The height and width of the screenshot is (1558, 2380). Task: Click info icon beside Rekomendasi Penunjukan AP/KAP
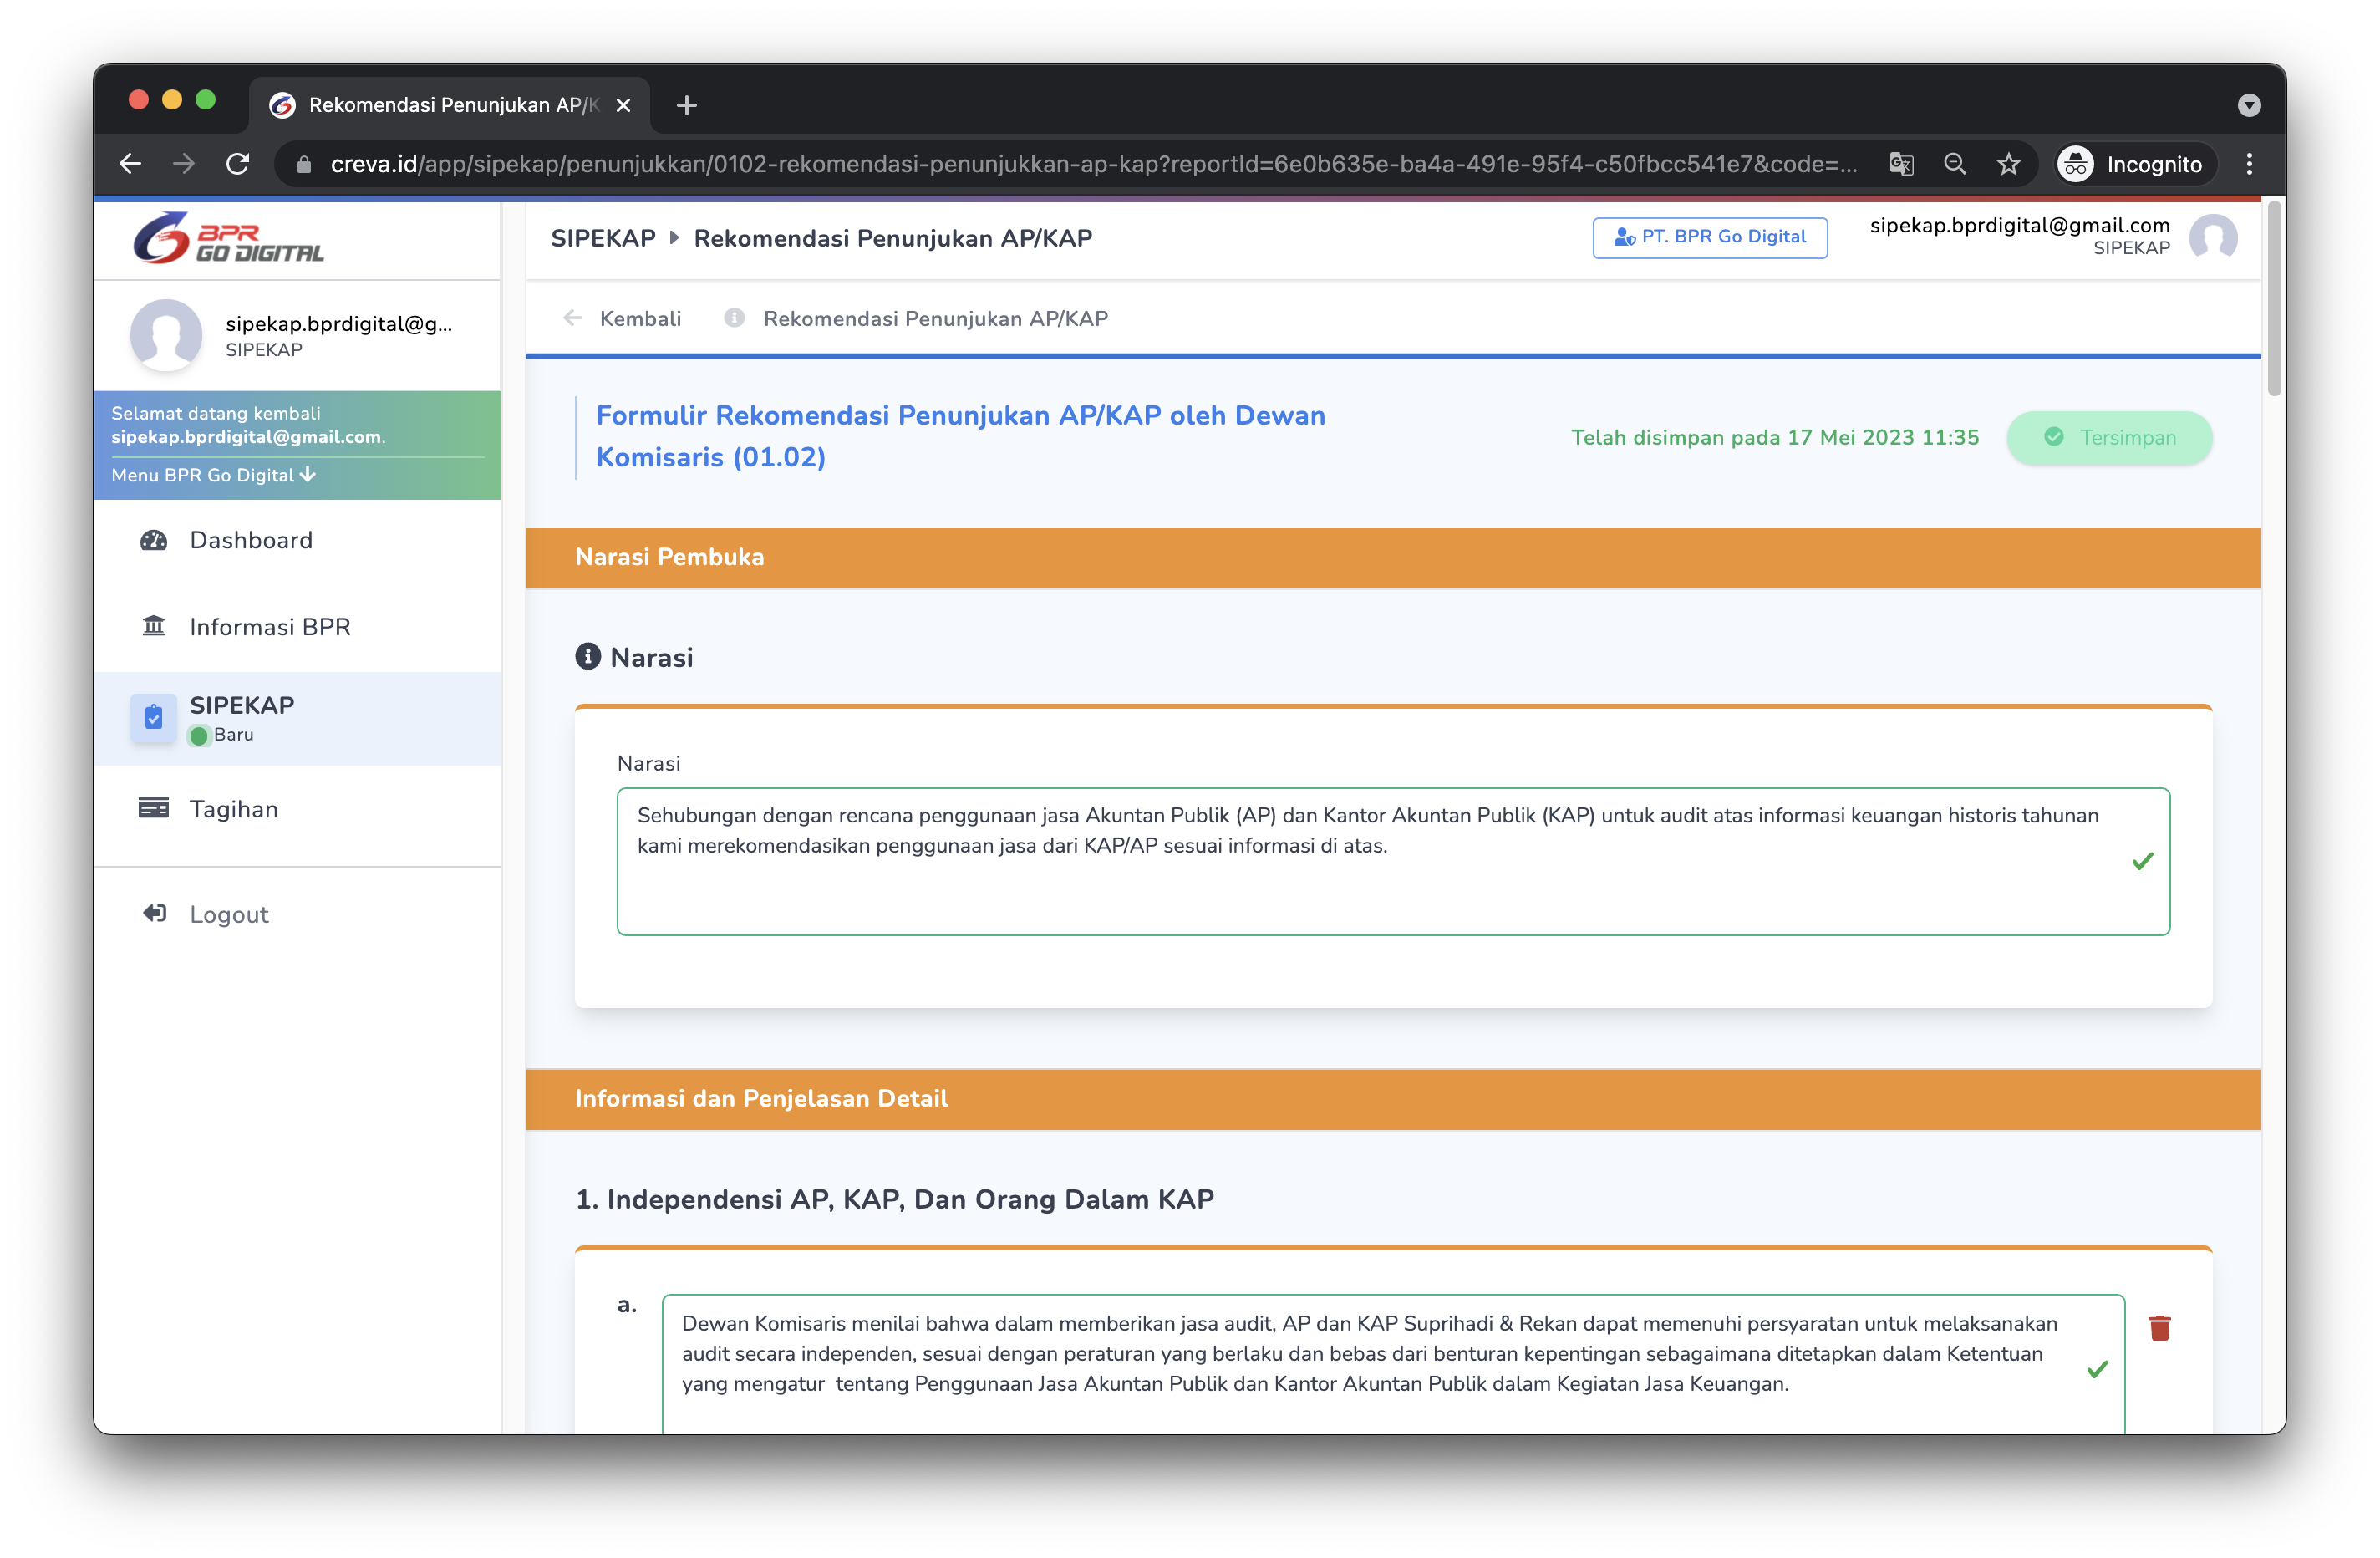(734, 318)
